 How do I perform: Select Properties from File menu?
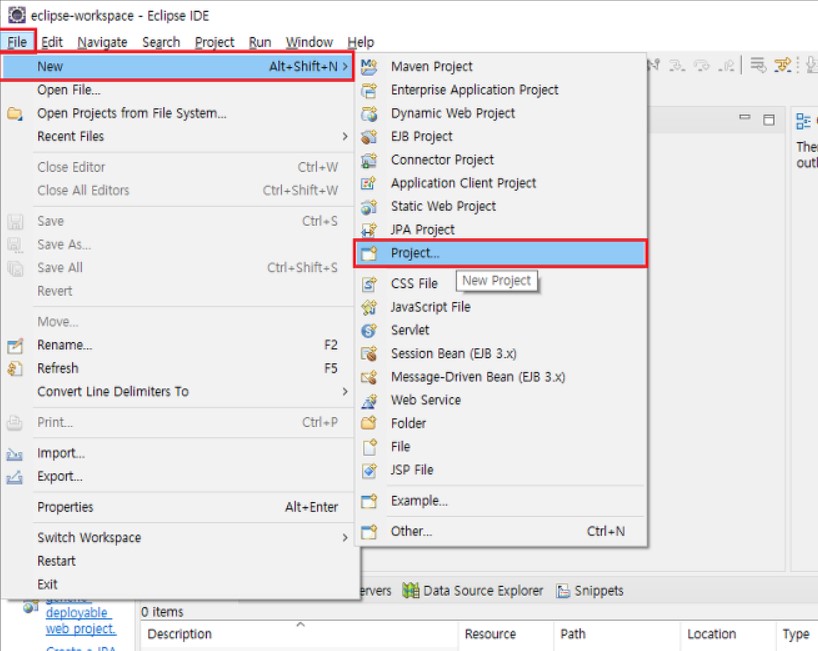coord(177,507)
